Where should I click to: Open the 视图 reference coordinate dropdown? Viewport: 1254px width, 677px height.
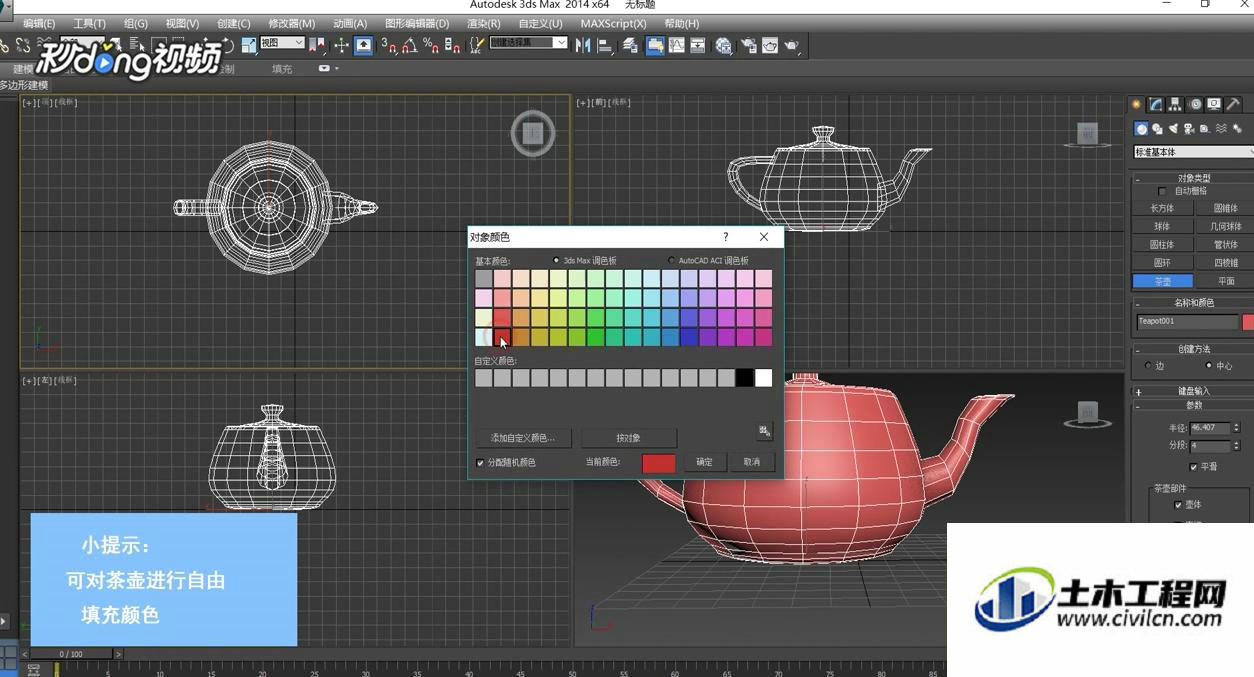(282, 43)
